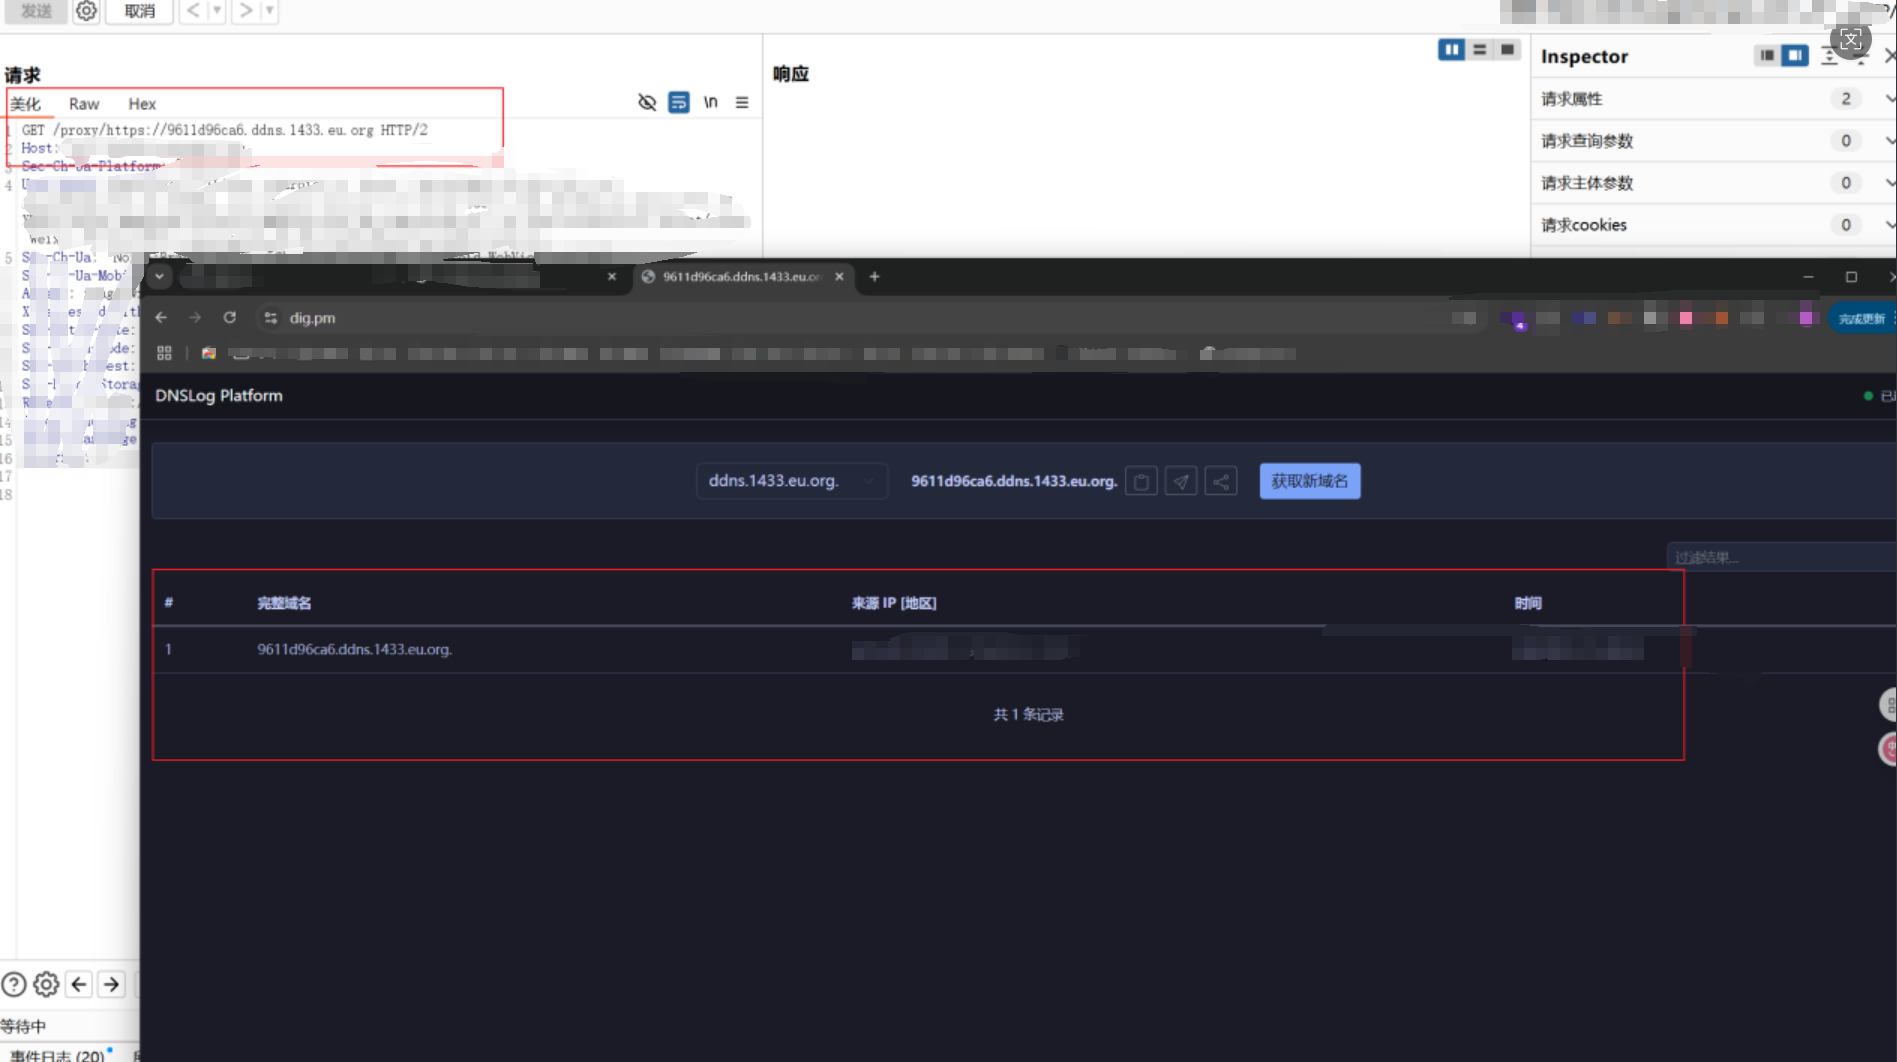This screenshot has width=1897, height=1062.
Task: Click the 请求属性 count badge 2
Action: (1846, 99)
